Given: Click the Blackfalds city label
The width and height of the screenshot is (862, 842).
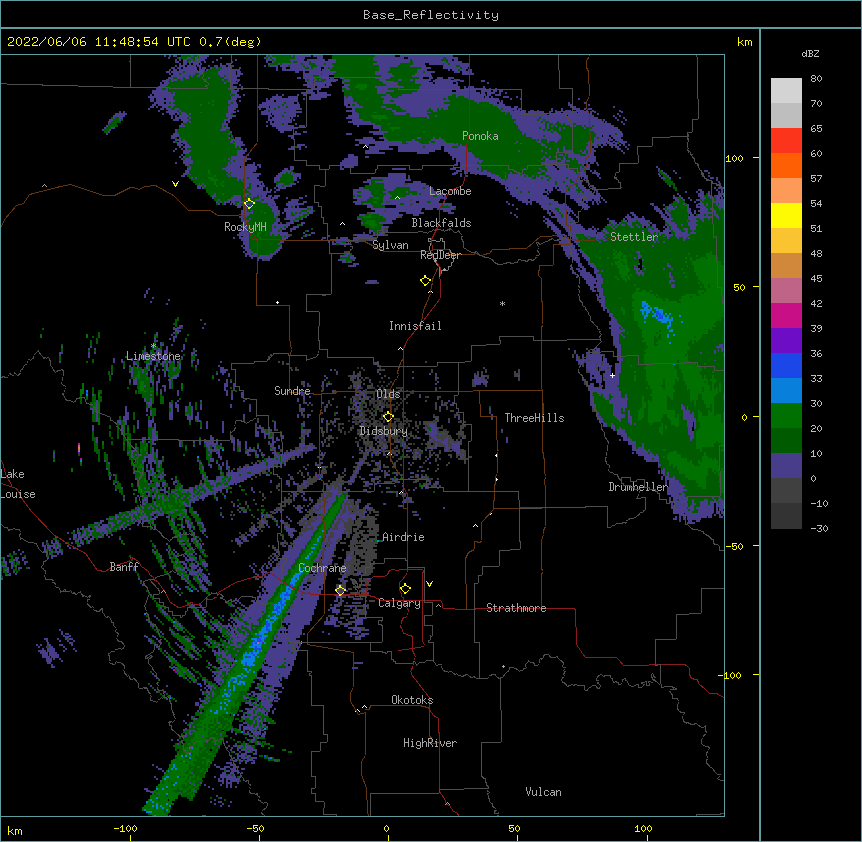Looking at the screenshot, I should (x=441, y=223).
